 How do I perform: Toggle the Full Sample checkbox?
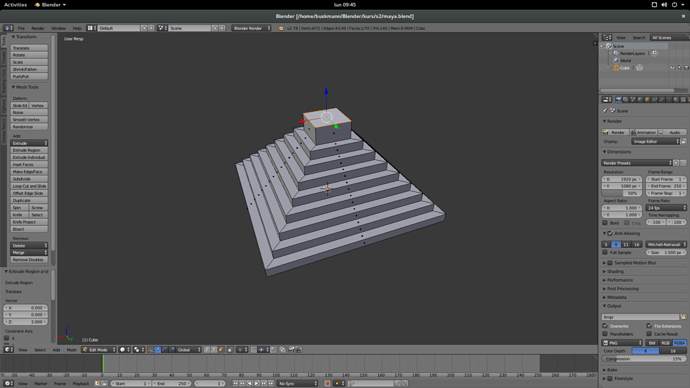tap(605, 253)
